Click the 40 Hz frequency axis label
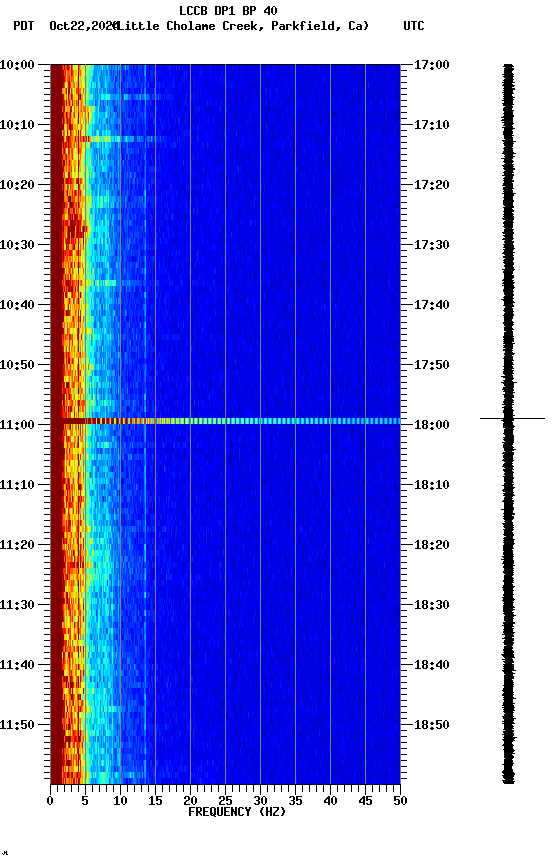 pyautogui.click(x=330, y=801)
